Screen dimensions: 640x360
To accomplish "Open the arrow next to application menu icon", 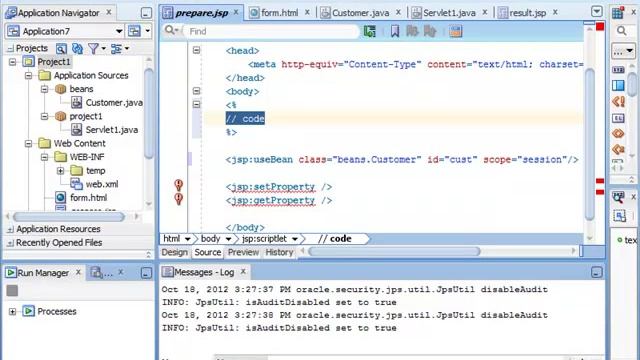I will coord(148,31).
